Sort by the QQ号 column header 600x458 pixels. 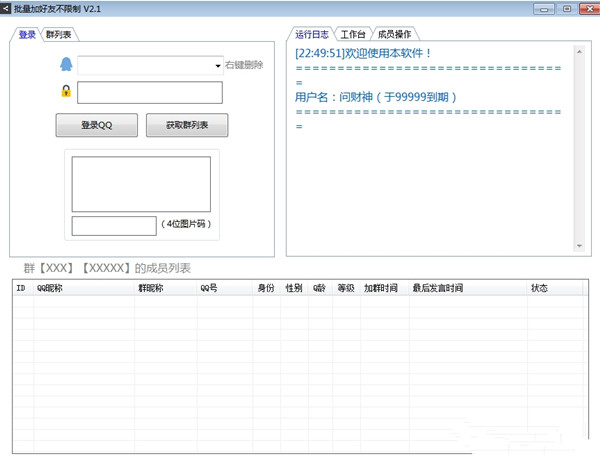[x=225, y=288]
